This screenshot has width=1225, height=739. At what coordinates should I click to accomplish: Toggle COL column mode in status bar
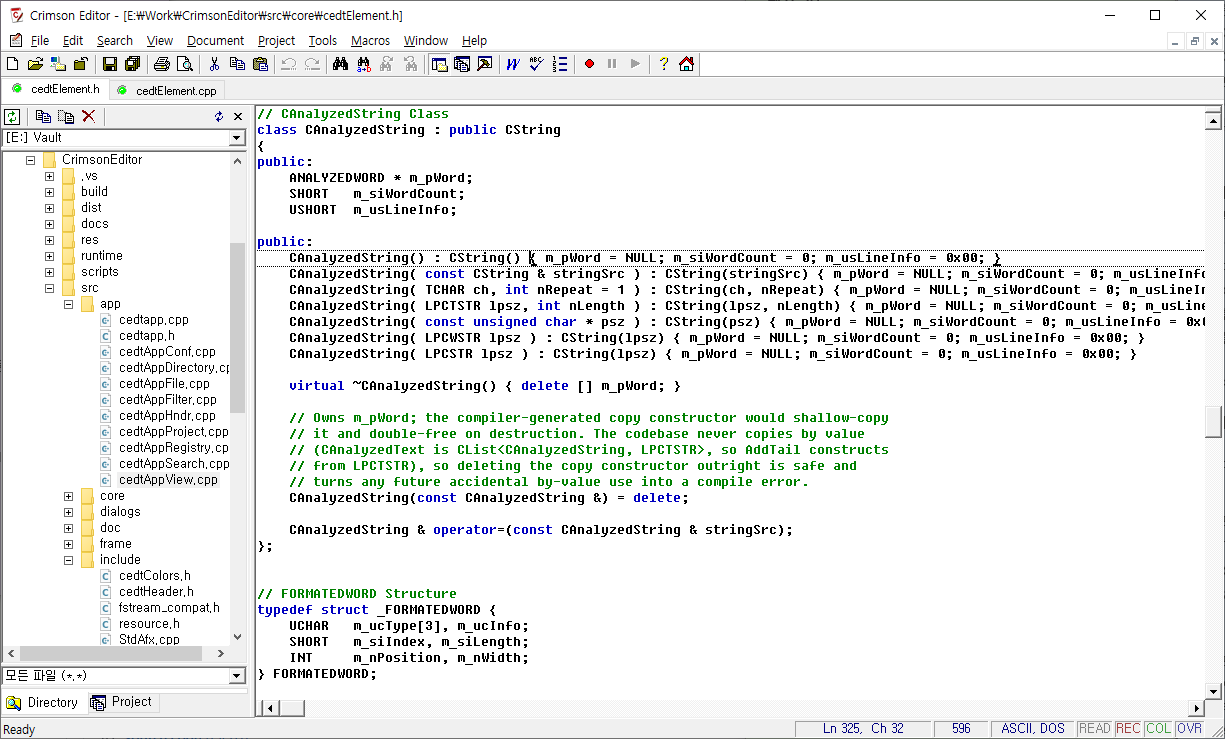click(1159, 729)
